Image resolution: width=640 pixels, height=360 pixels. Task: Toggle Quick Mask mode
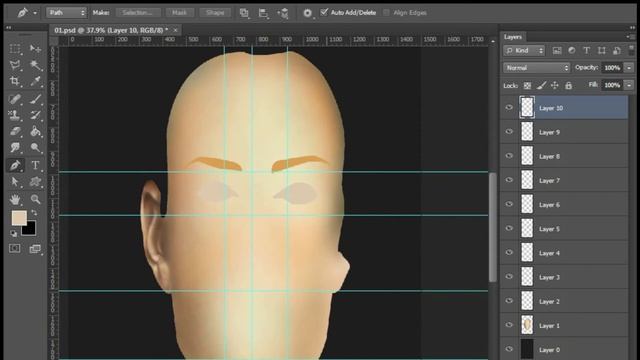(15, 249)
